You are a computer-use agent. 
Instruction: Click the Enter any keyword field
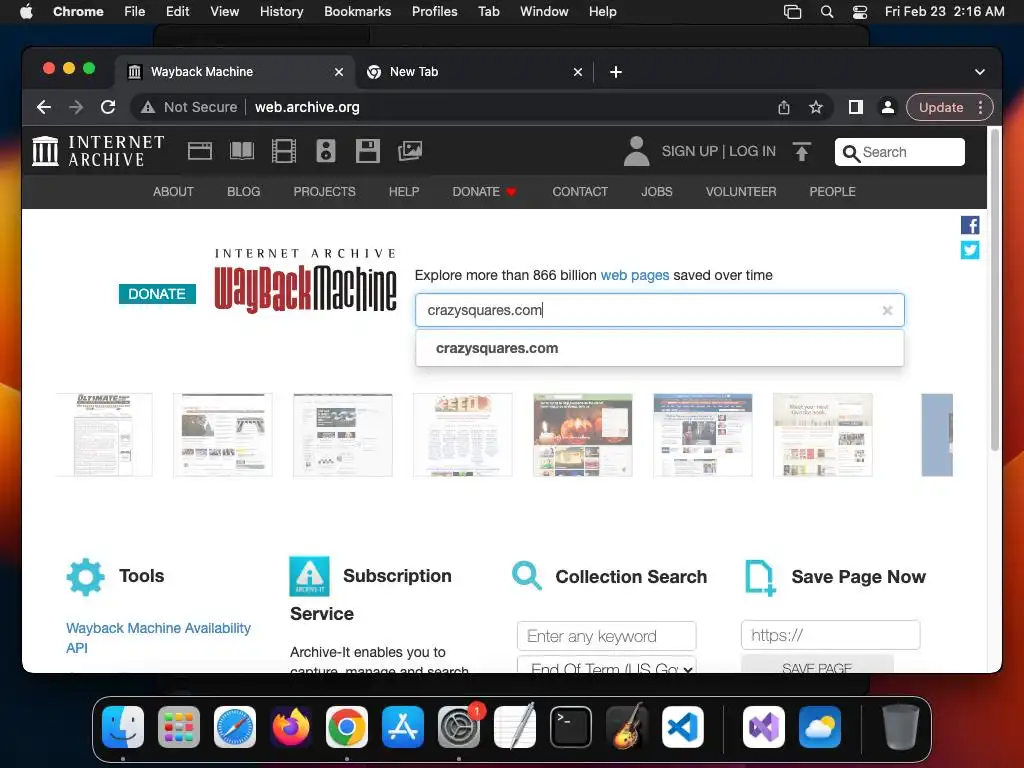tap(607, 636)
